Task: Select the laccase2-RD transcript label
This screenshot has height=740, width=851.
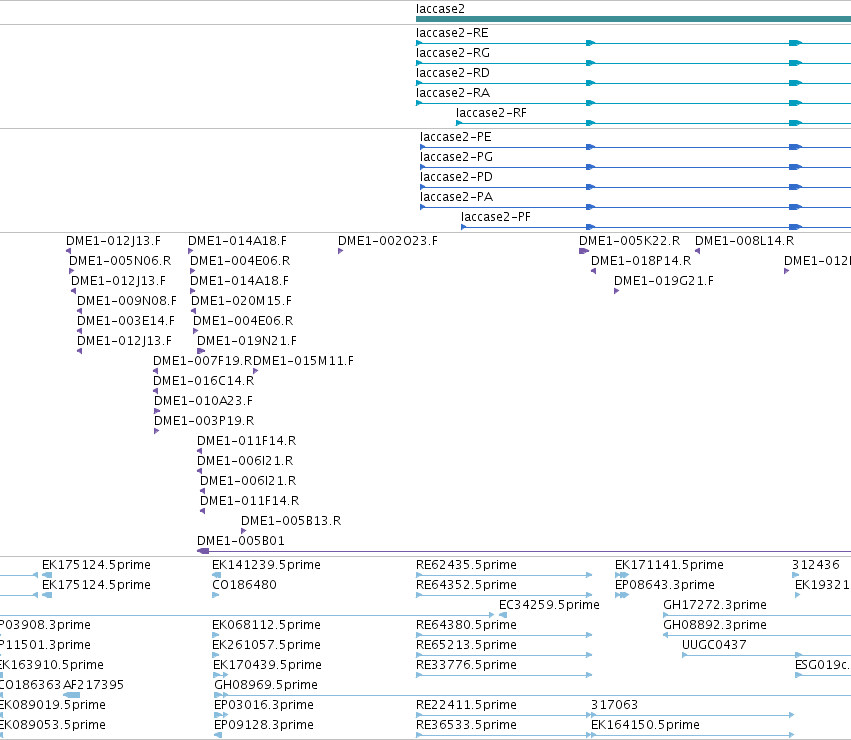Action: pos(453,73)
